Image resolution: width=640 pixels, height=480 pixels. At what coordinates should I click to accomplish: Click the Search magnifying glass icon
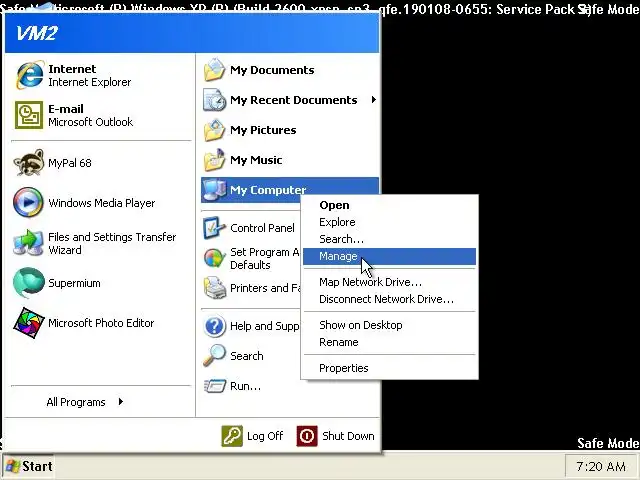pos(214,356)
